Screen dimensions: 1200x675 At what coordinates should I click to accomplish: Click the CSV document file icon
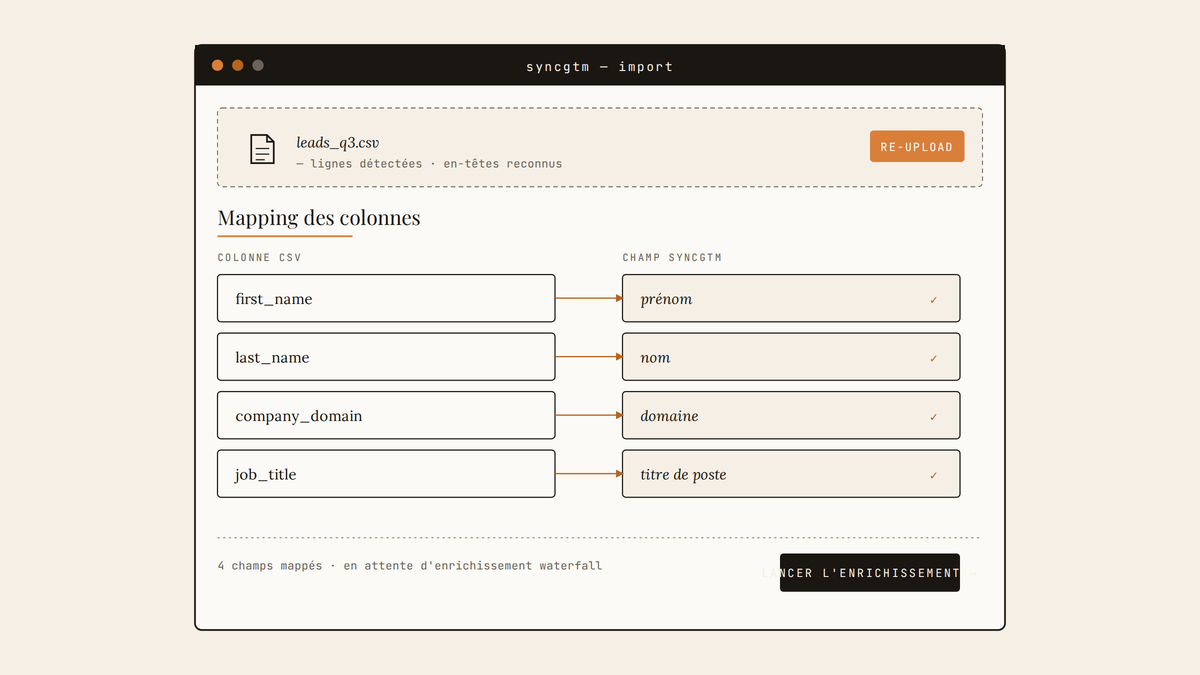click(x=262, y=149)
